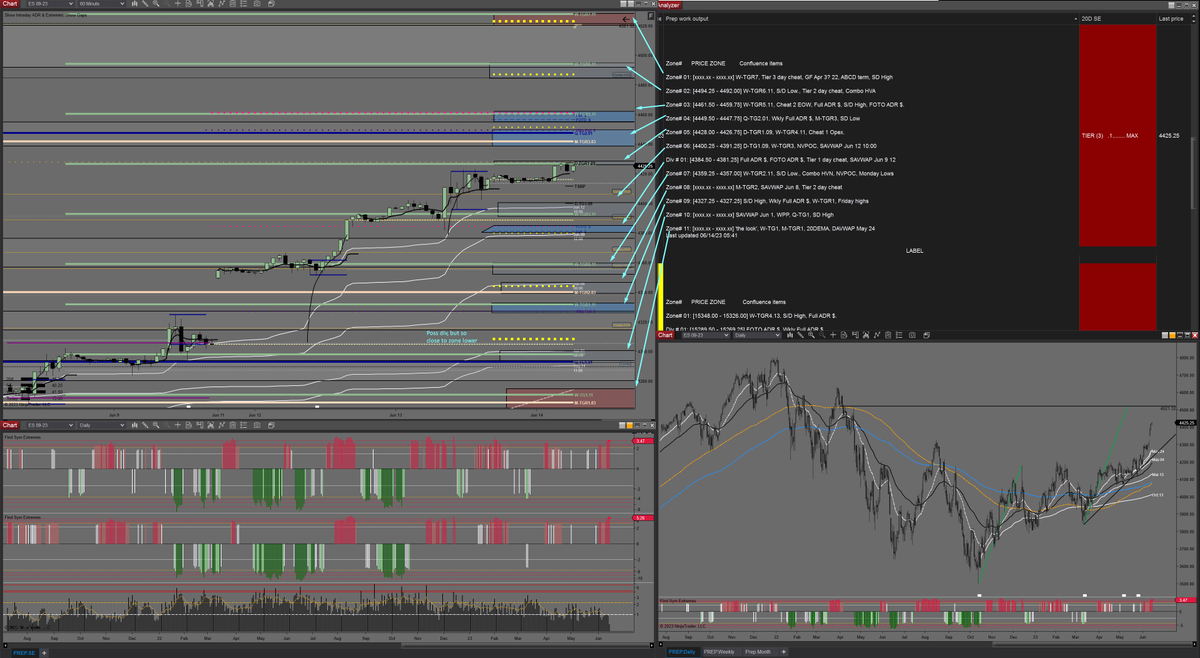Click zoom in on lower-left Daily chart

coord(156,424)
